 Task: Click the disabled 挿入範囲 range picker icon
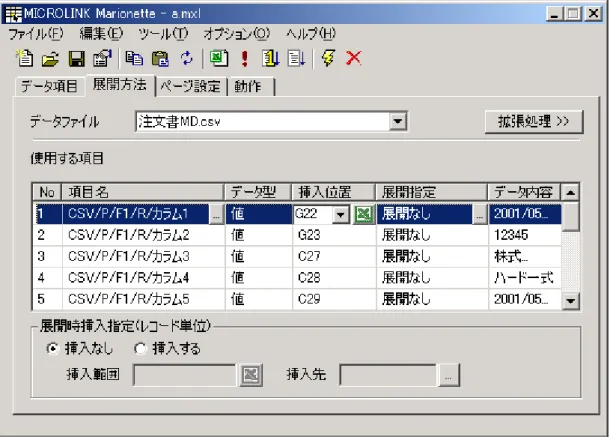tap(251, 375)
